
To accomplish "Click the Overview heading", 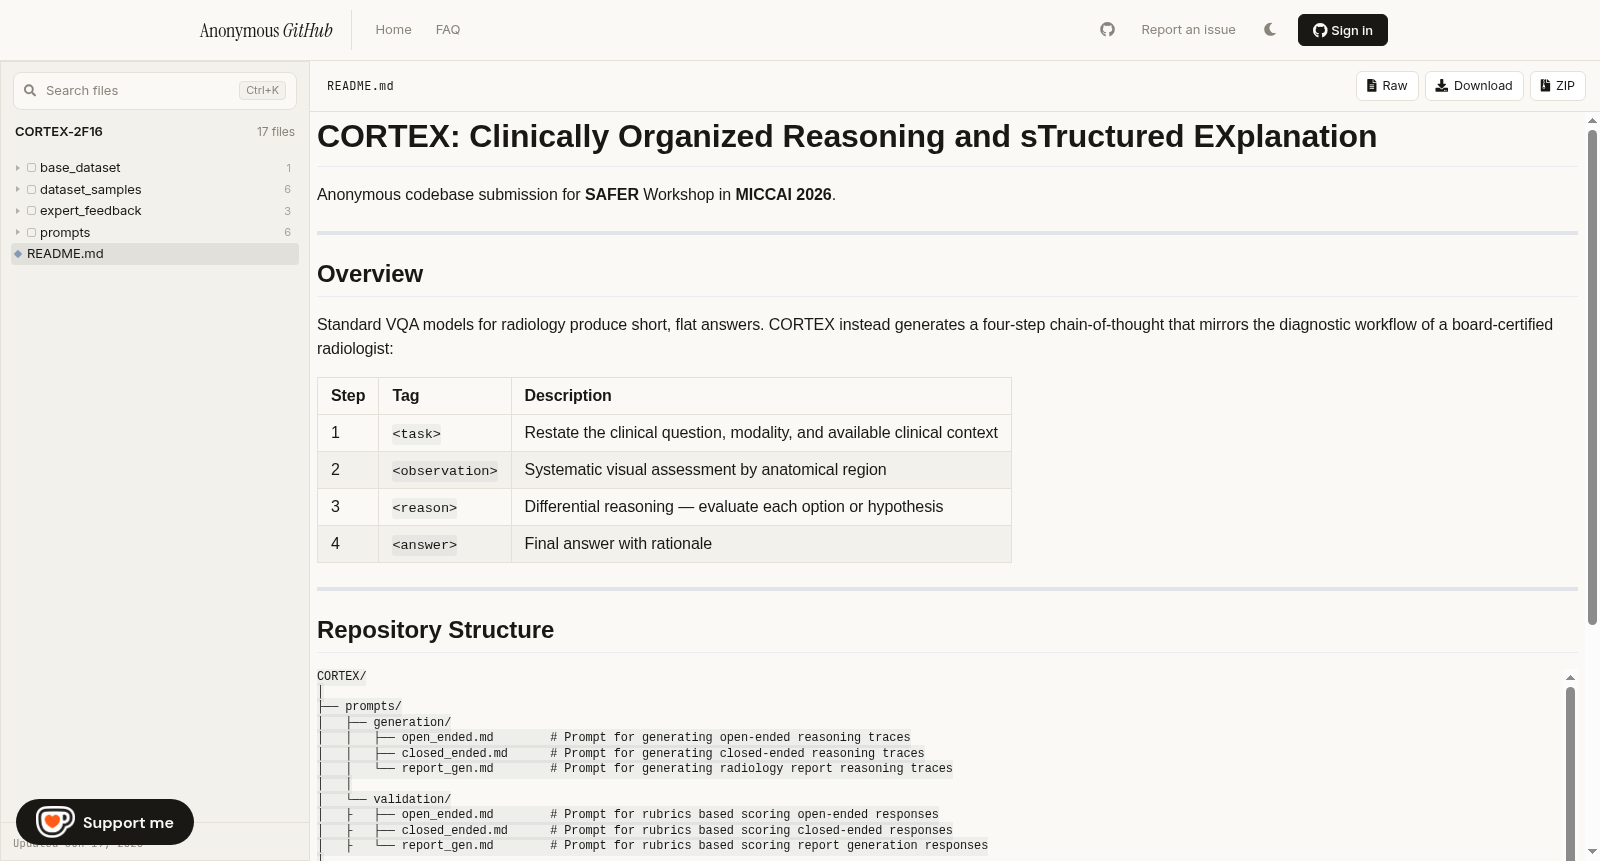I will coord(370,274).
